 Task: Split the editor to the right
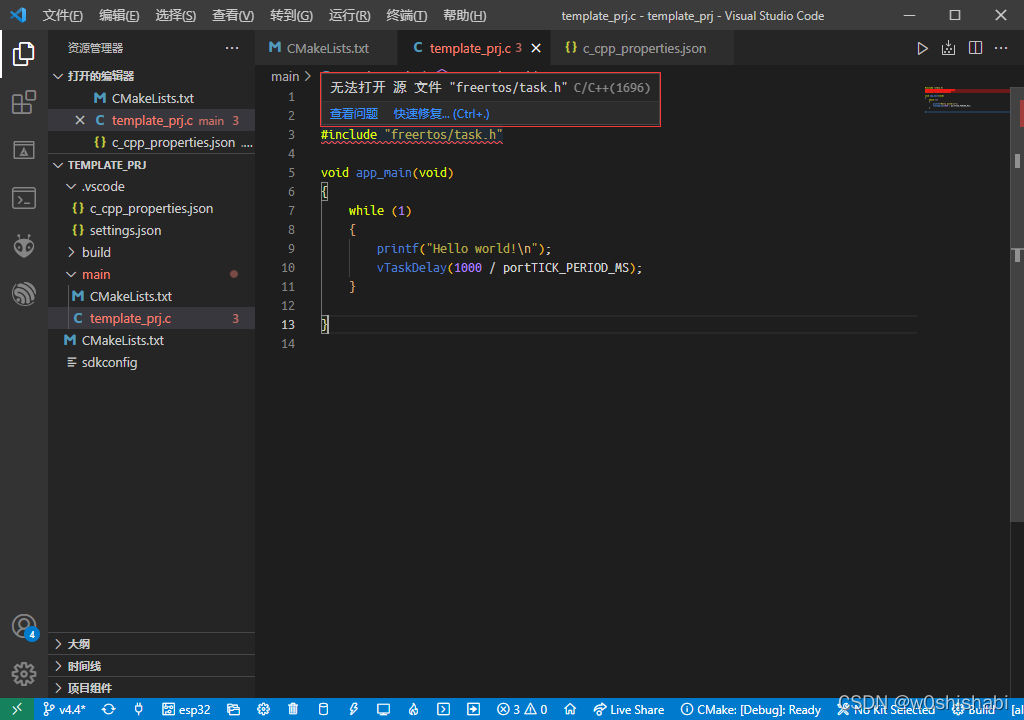[x=975, y=48]
